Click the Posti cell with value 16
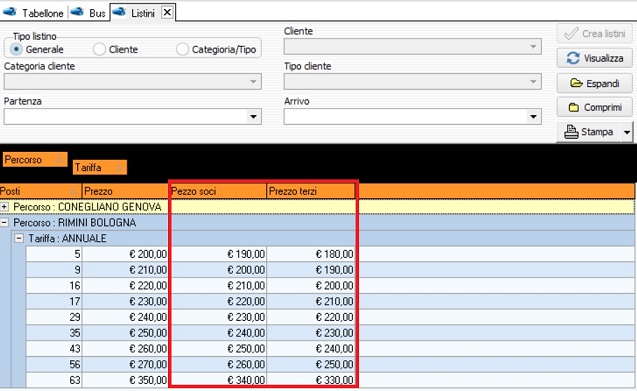Image resolution: width=637 pixels, height=391 pixels. click(54, 286)
